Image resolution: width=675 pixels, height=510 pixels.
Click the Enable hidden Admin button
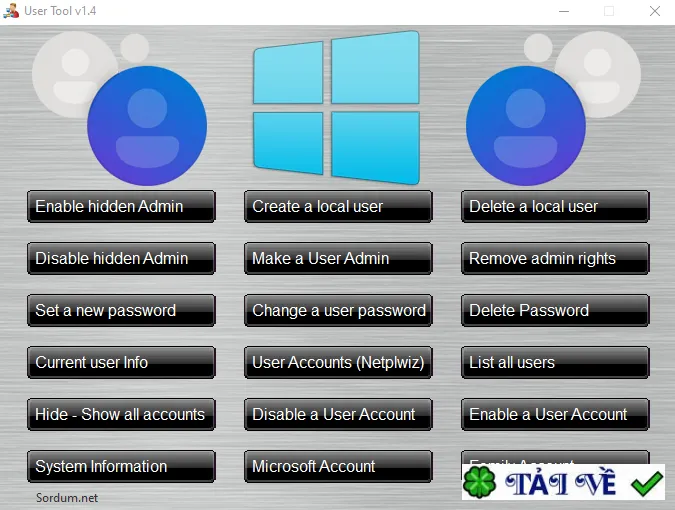pyautogui.click(x=121, y=207)
